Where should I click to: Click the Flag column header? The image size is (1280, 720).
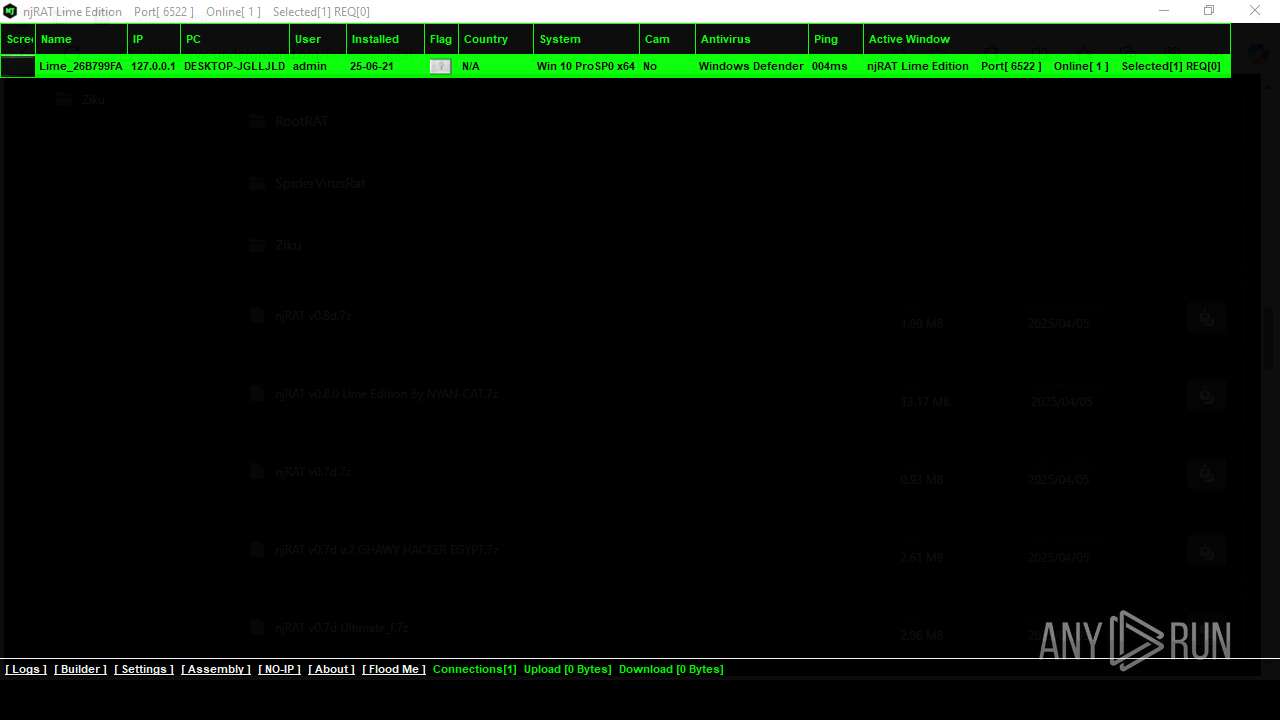click(x=442, y=39)
